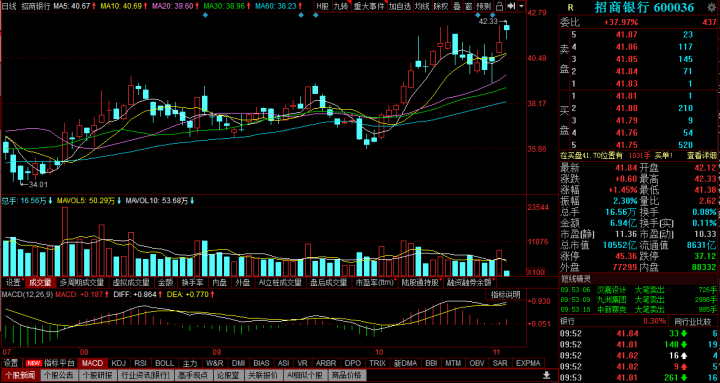Open 重大事件 major events
This screenshot has height=383, width=720.
369,6
